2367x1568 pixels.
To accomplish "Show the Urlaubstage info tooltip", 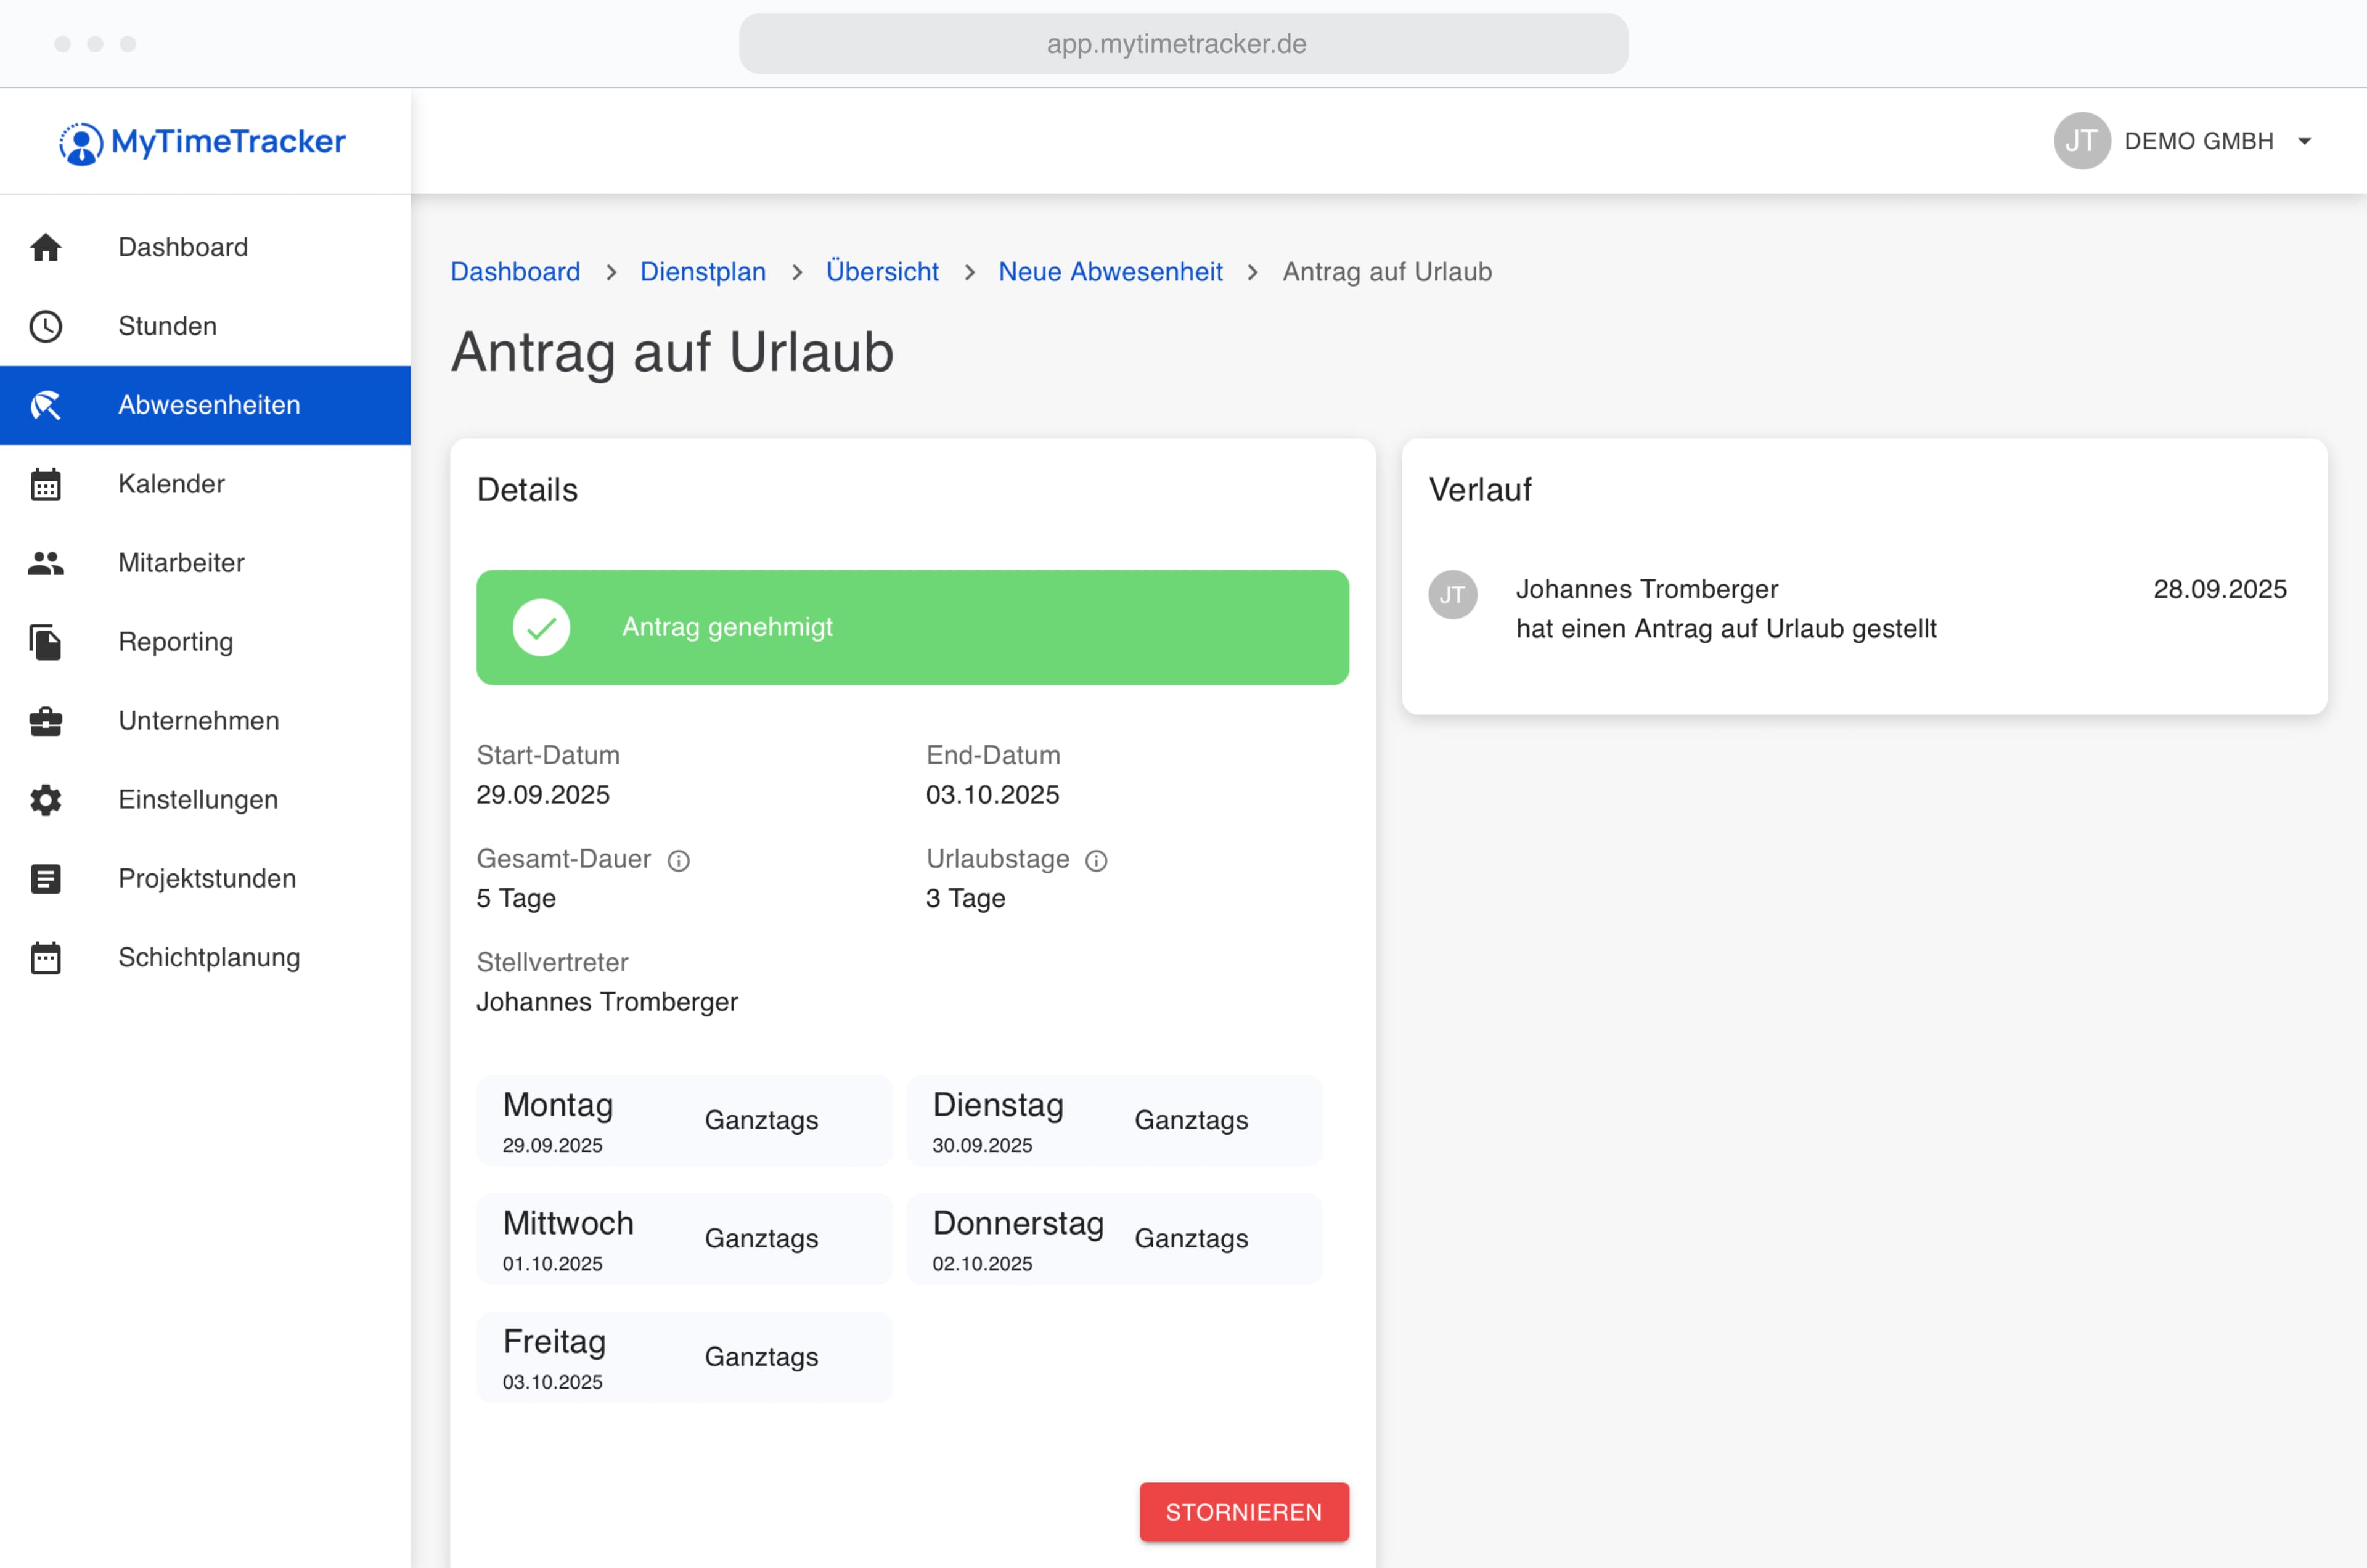I will 1096,860.
